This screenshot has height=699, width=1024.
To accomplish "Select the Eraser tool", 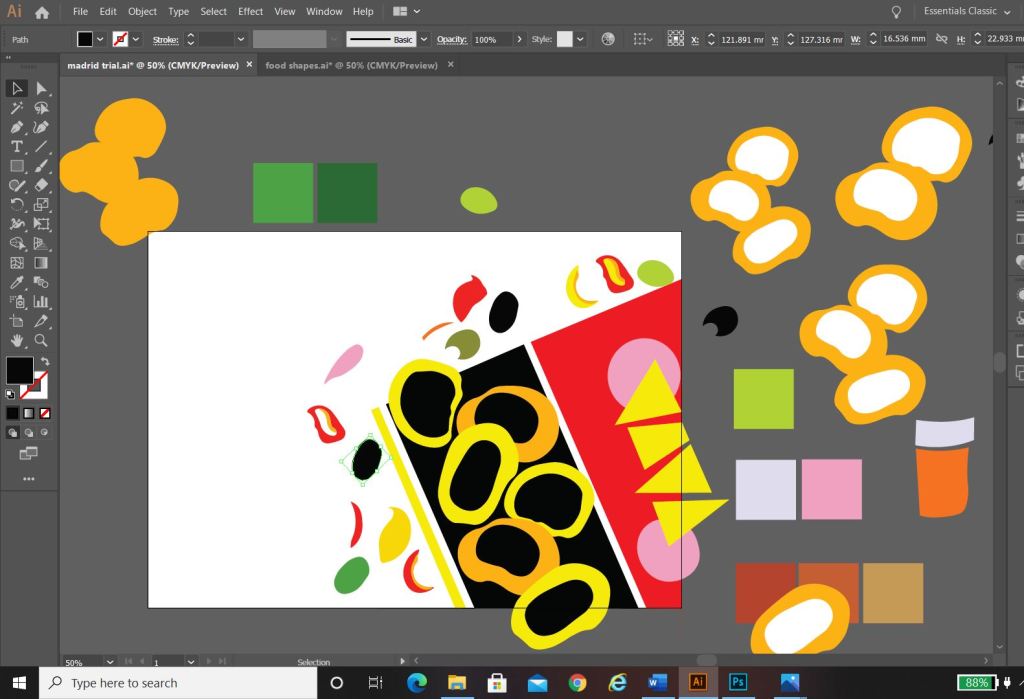I will [x=41, y=185].
